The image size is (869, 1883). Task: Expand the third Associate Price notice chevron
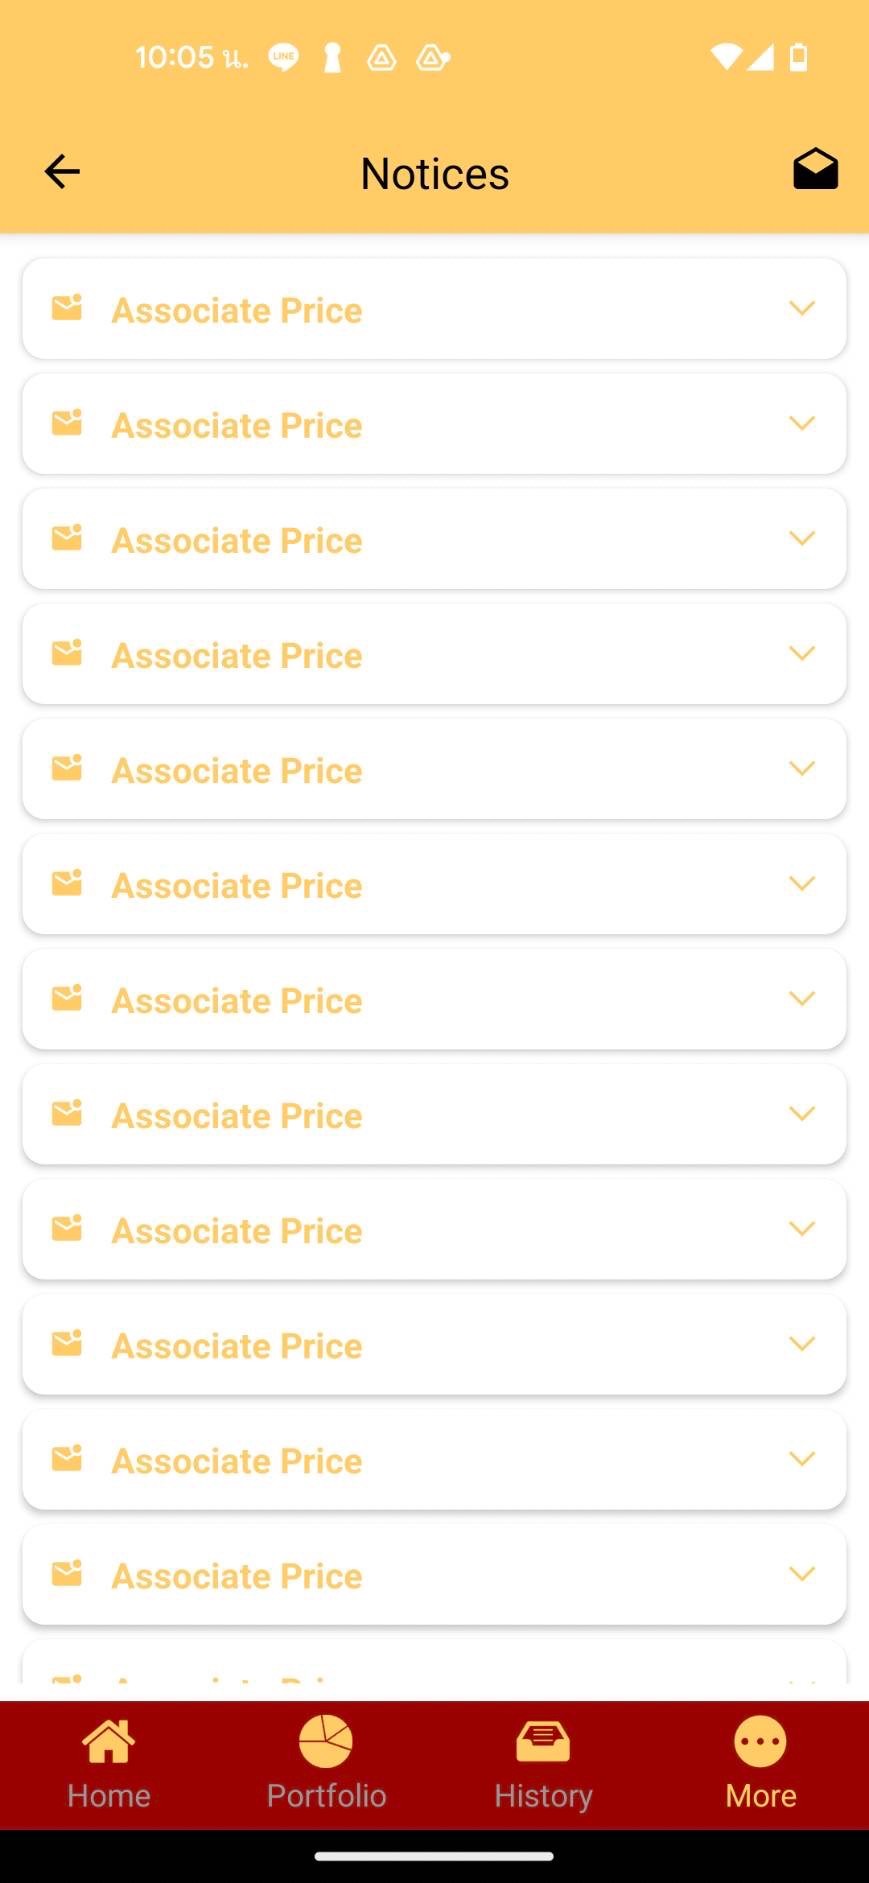[802, 538]
